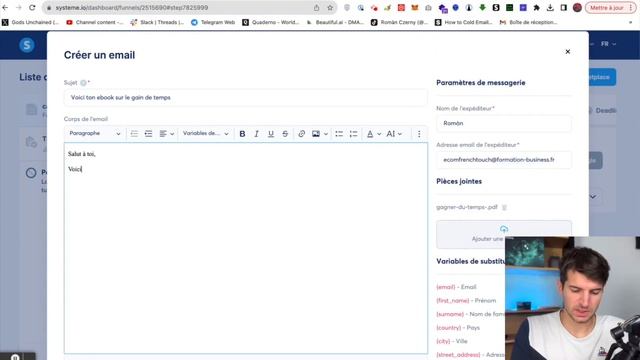640x360 pixels.
Task: Open the Quaderno bookmark
Action: click(x=271, y=22)
